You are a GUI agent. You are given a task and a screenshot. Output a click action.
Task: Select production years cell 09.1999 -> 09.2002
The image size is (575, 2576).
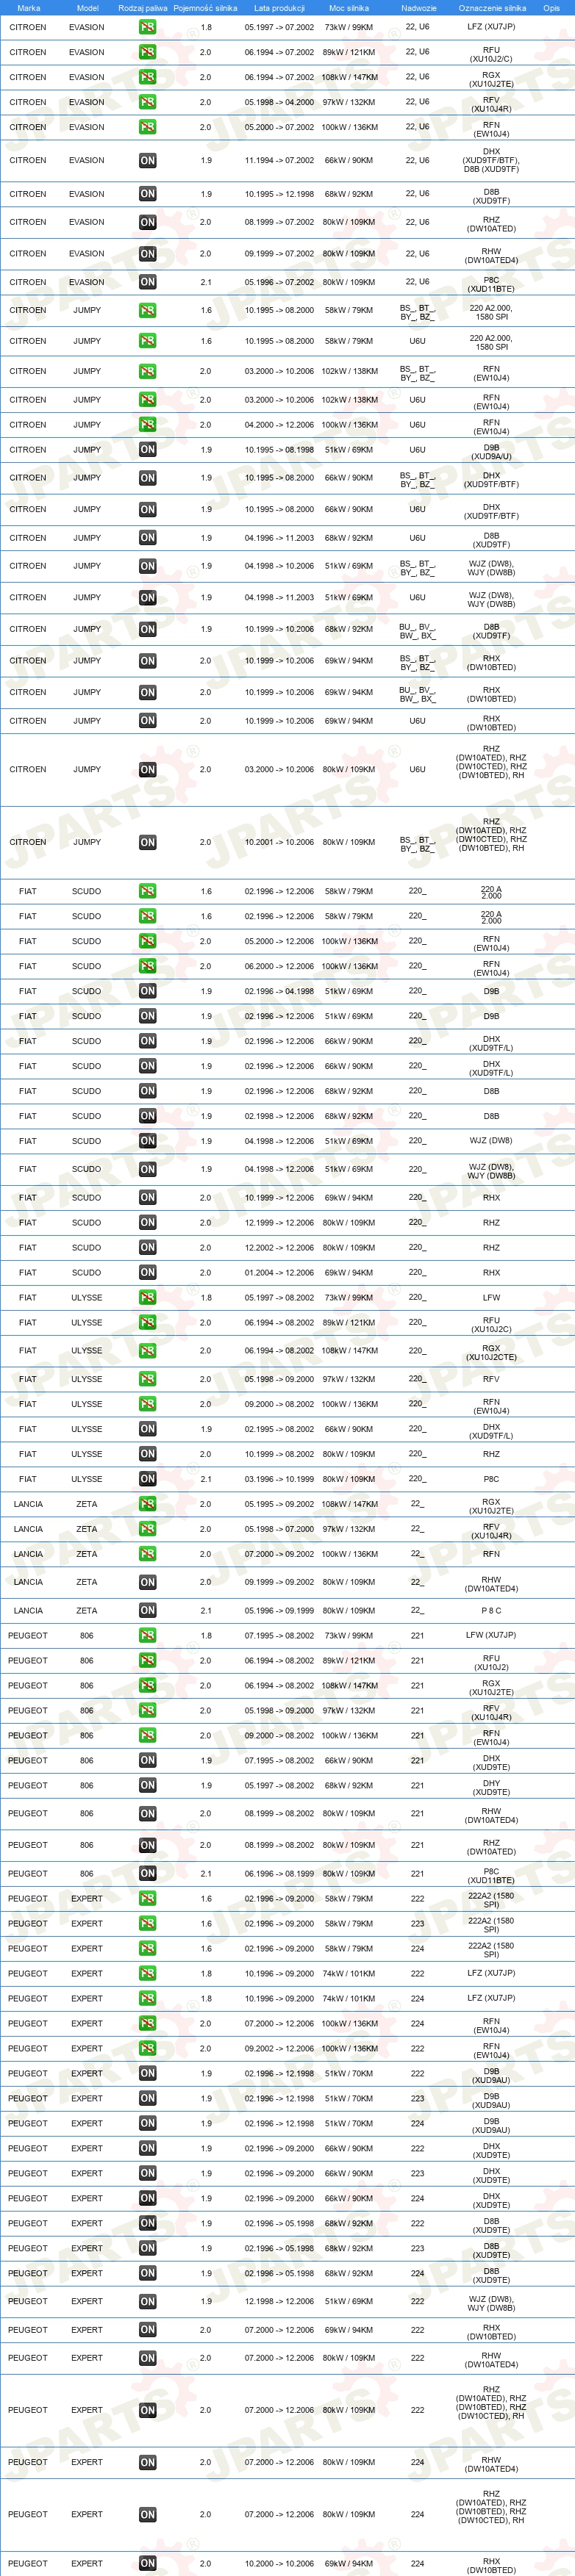click(279, 1582)
